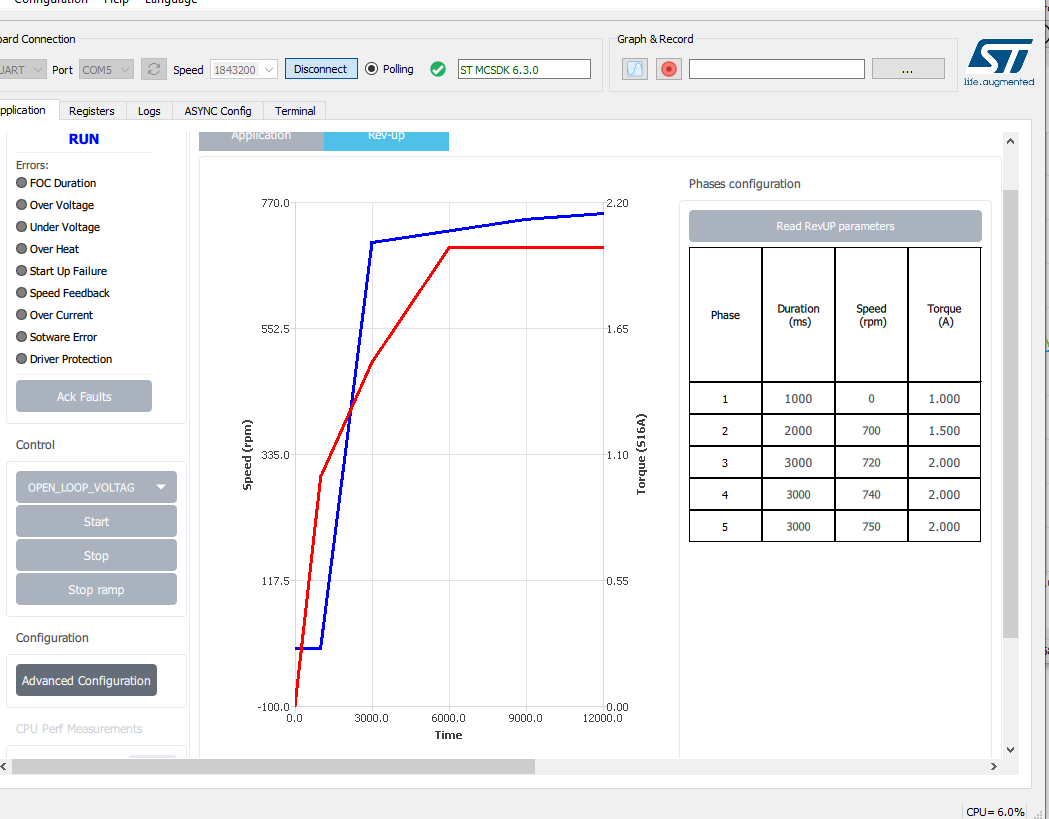Click the green connection status checkmark
Viewport: 1049px width, 819px height.
click(437, 69)
